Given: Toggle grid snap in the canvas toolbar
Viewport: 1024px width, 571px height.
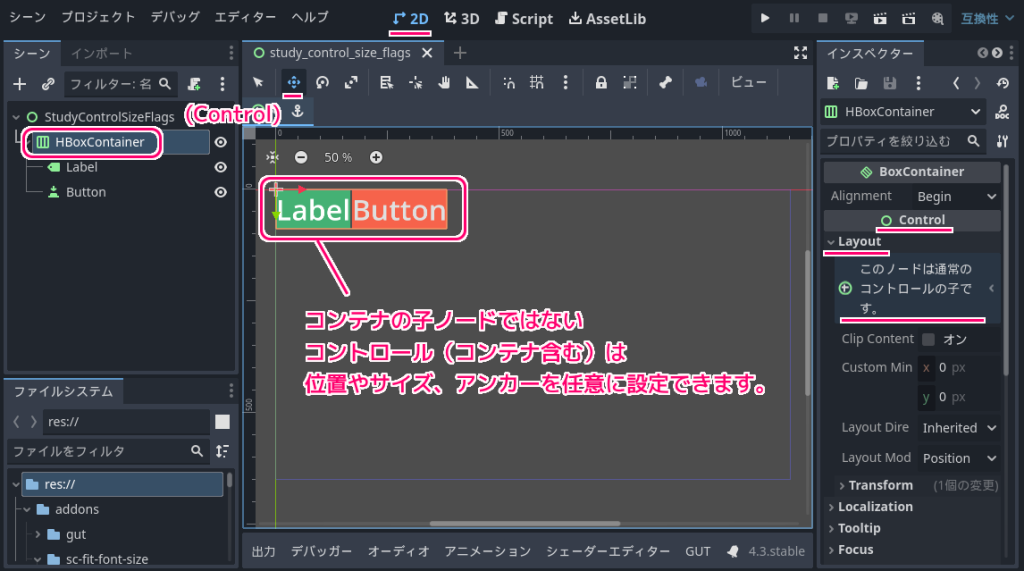Looking at the screenshot, I should click(537, 82).
